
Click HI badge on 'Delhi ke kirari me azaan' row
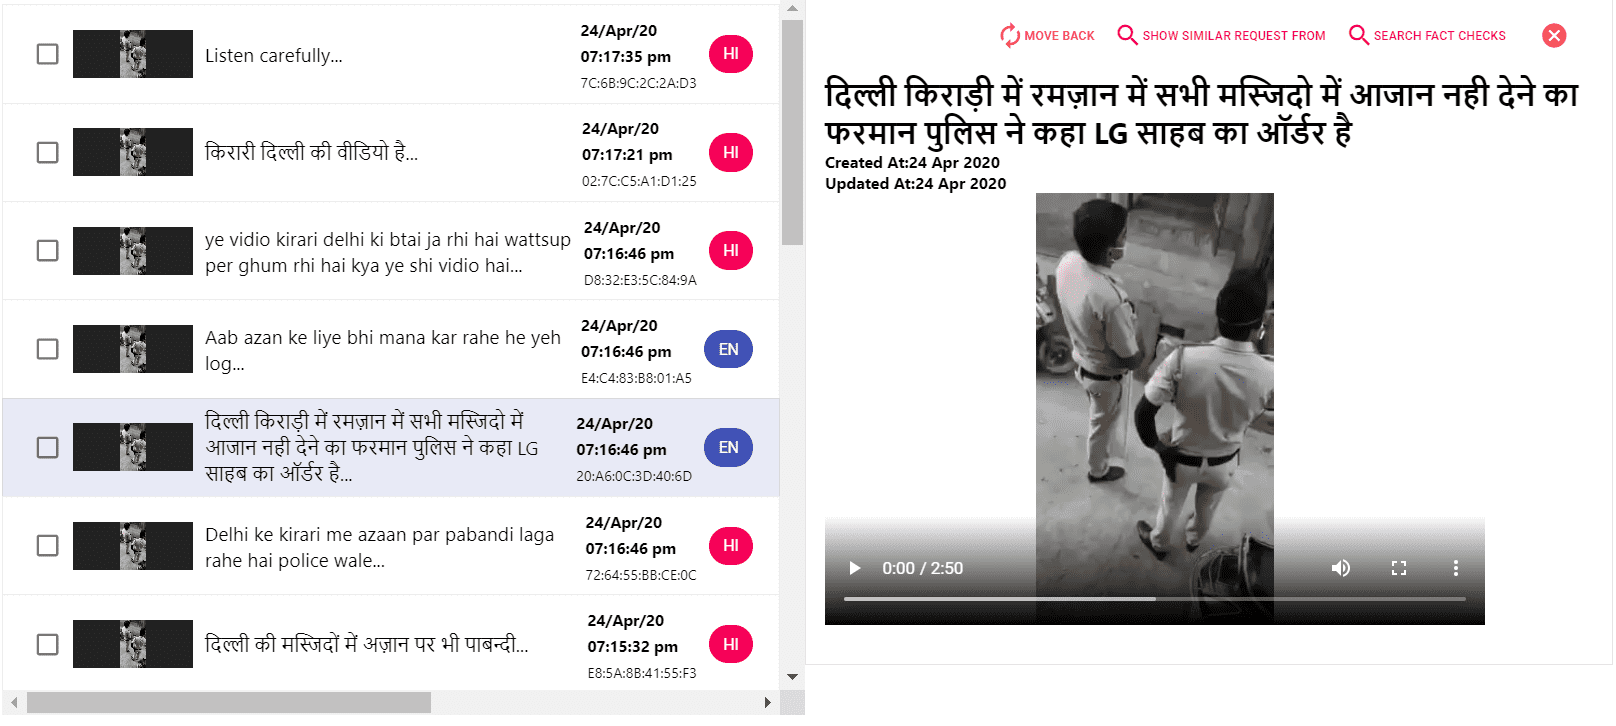[731, 545]
